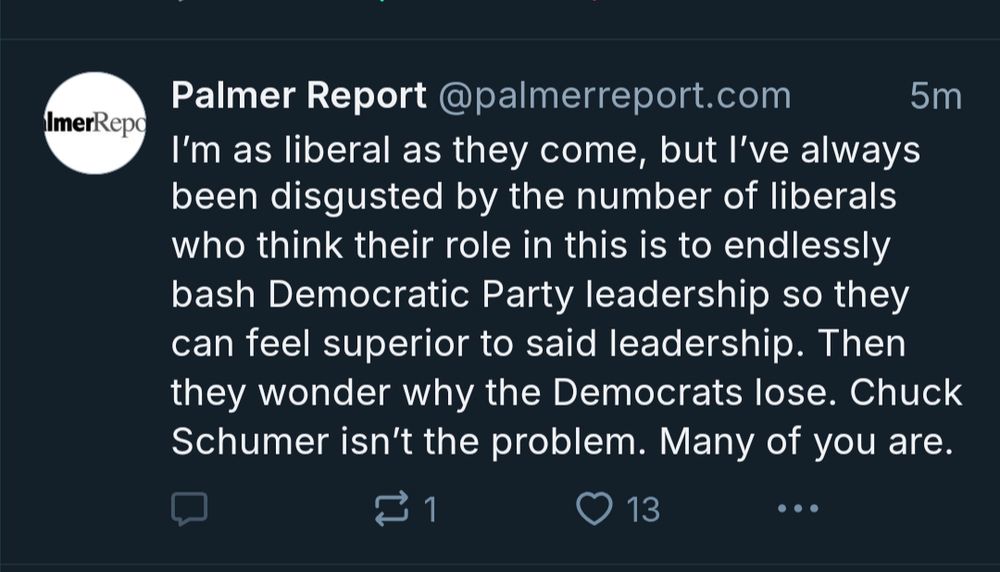Open the three-dot more options menu
This screenshot has height=572, width=1000.
[x=798, y=508]
